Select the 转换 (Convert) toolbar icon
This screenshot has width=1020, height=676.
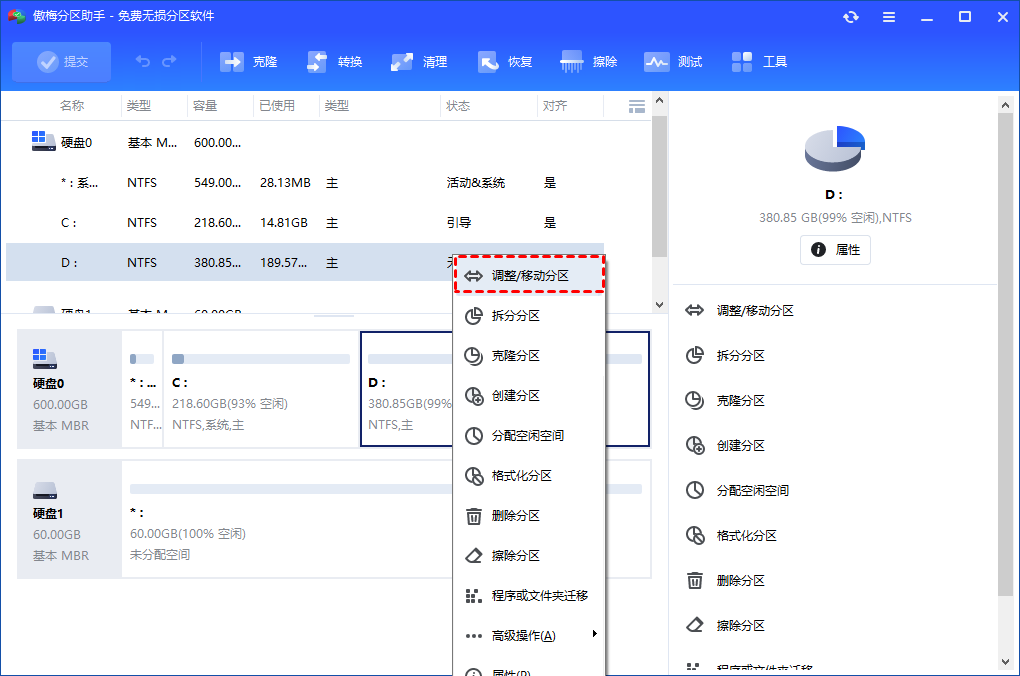[x=334, y=61]
